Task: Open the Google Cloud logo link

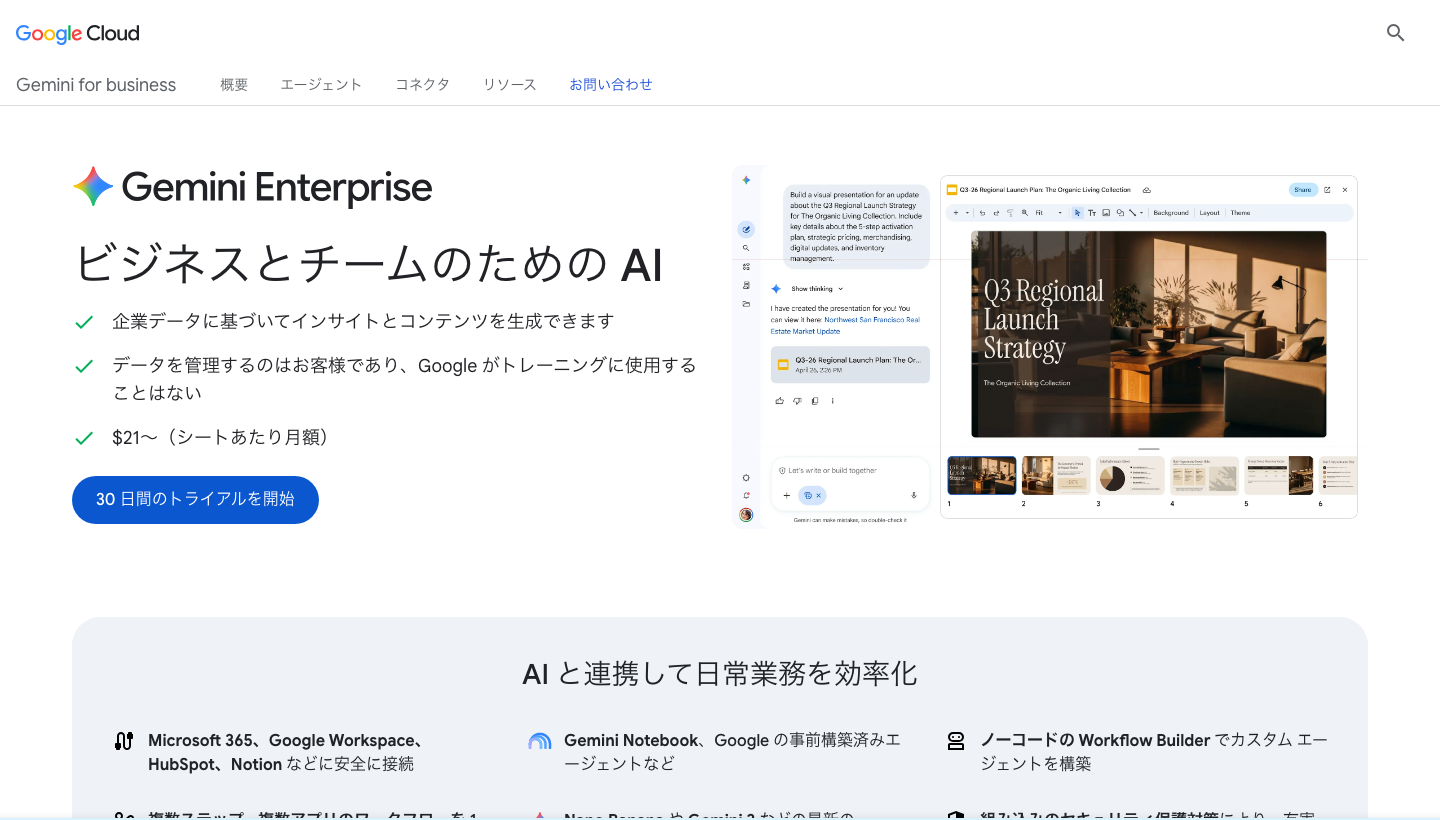Action: 78,33
